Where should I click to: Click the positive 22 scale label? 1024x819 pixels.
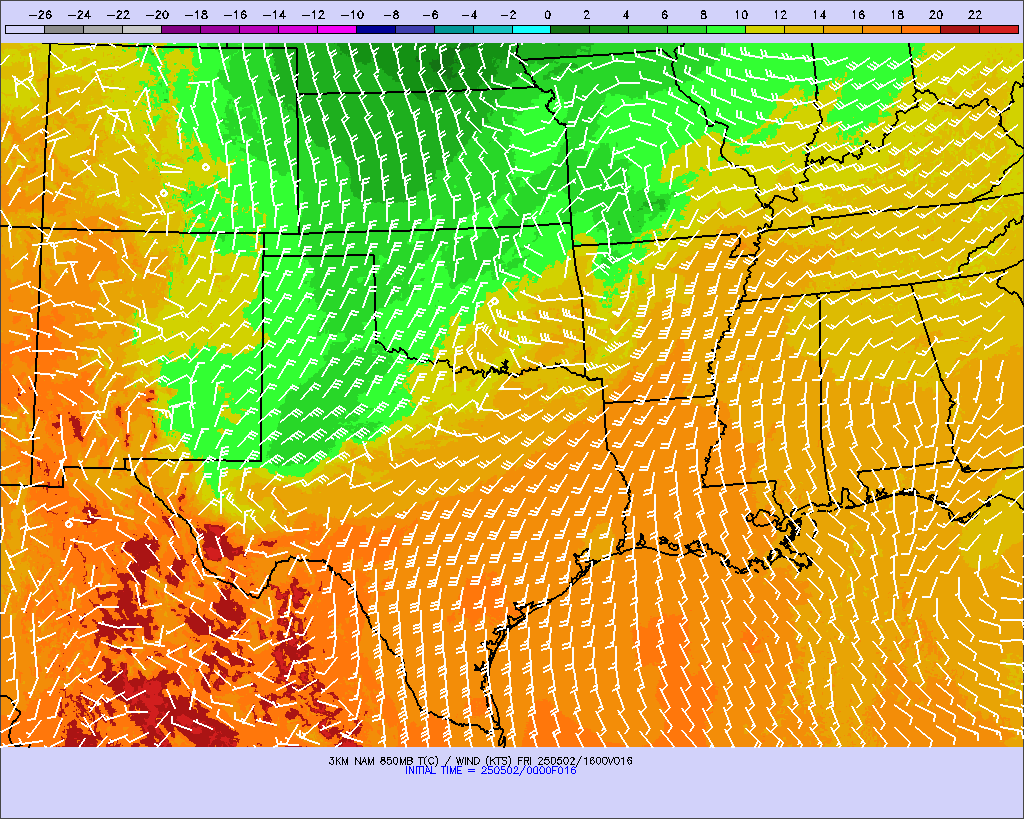(x=975, y=15)
